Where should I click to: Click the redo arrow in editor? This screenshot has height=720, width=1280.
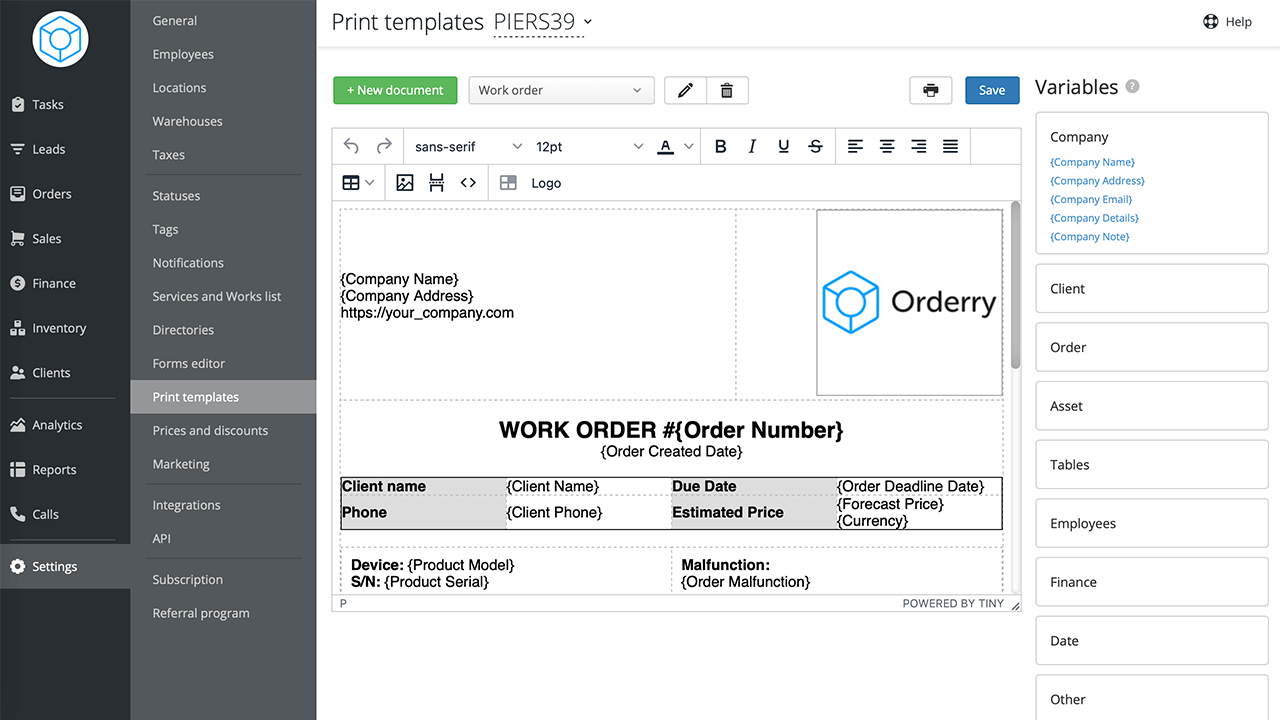[x=384, y=146]
